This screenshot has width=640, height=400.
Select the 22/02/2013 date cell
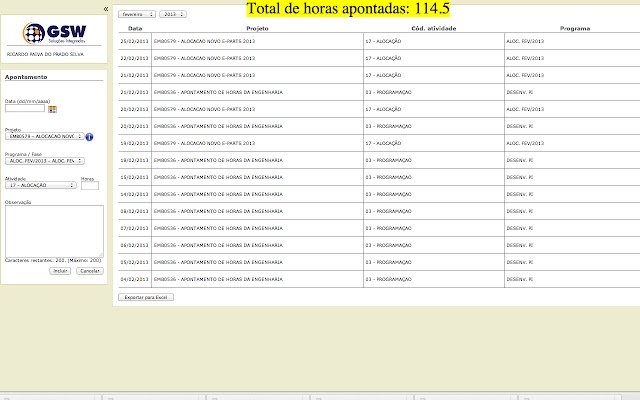click(135, 58)
